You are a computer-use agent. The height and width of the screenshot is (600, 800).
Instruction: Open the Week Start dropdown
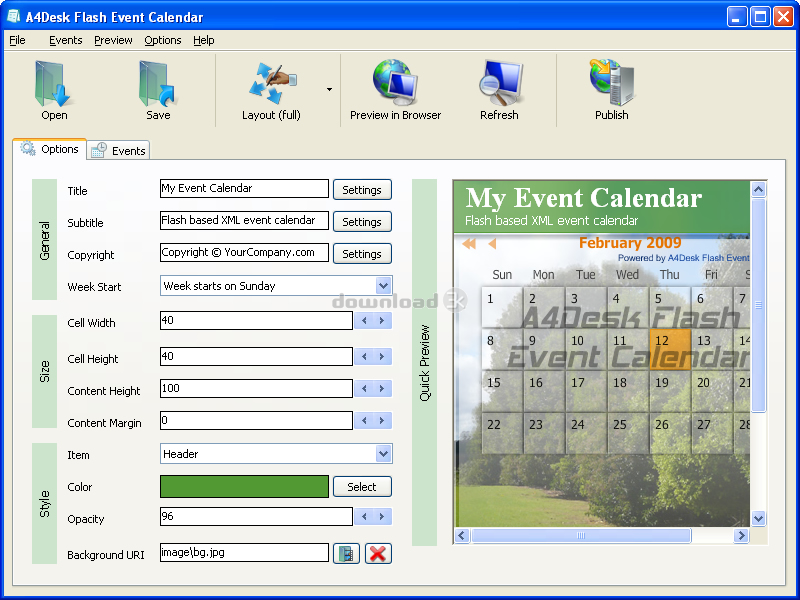[x=384, y=286]
